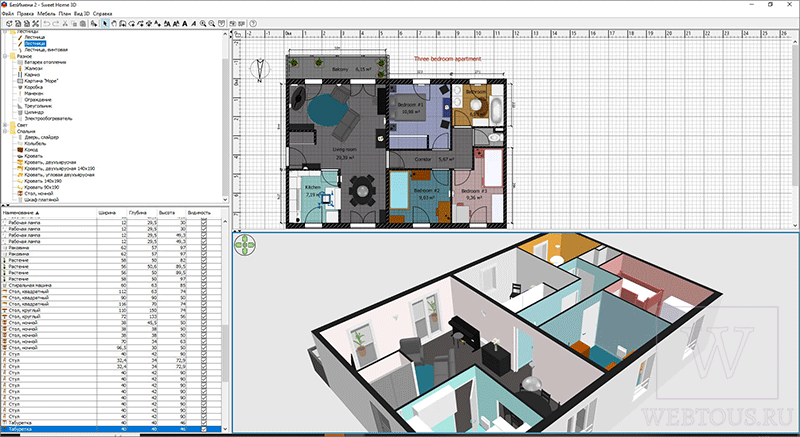Image resolution: width=800 pixels, height=437 pixels.
Task: Open the План menu
Action: 65,13
